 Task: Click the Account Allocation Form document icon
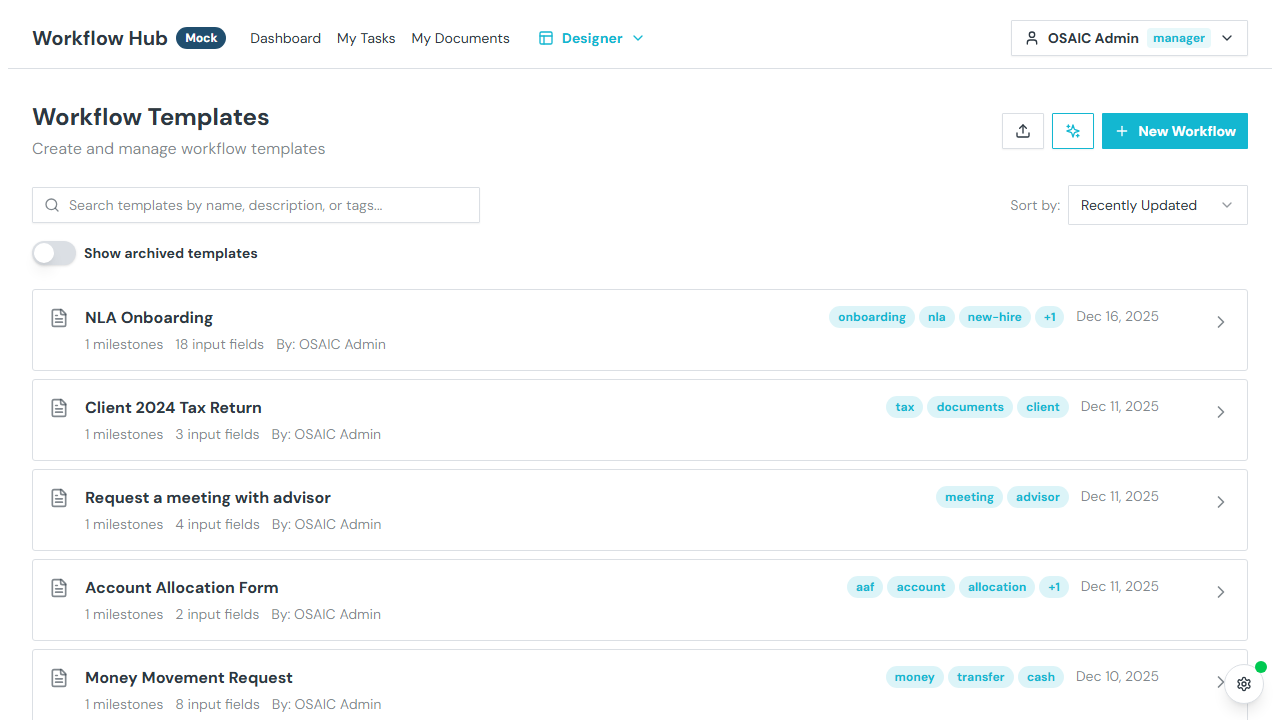tap(60, 588)
